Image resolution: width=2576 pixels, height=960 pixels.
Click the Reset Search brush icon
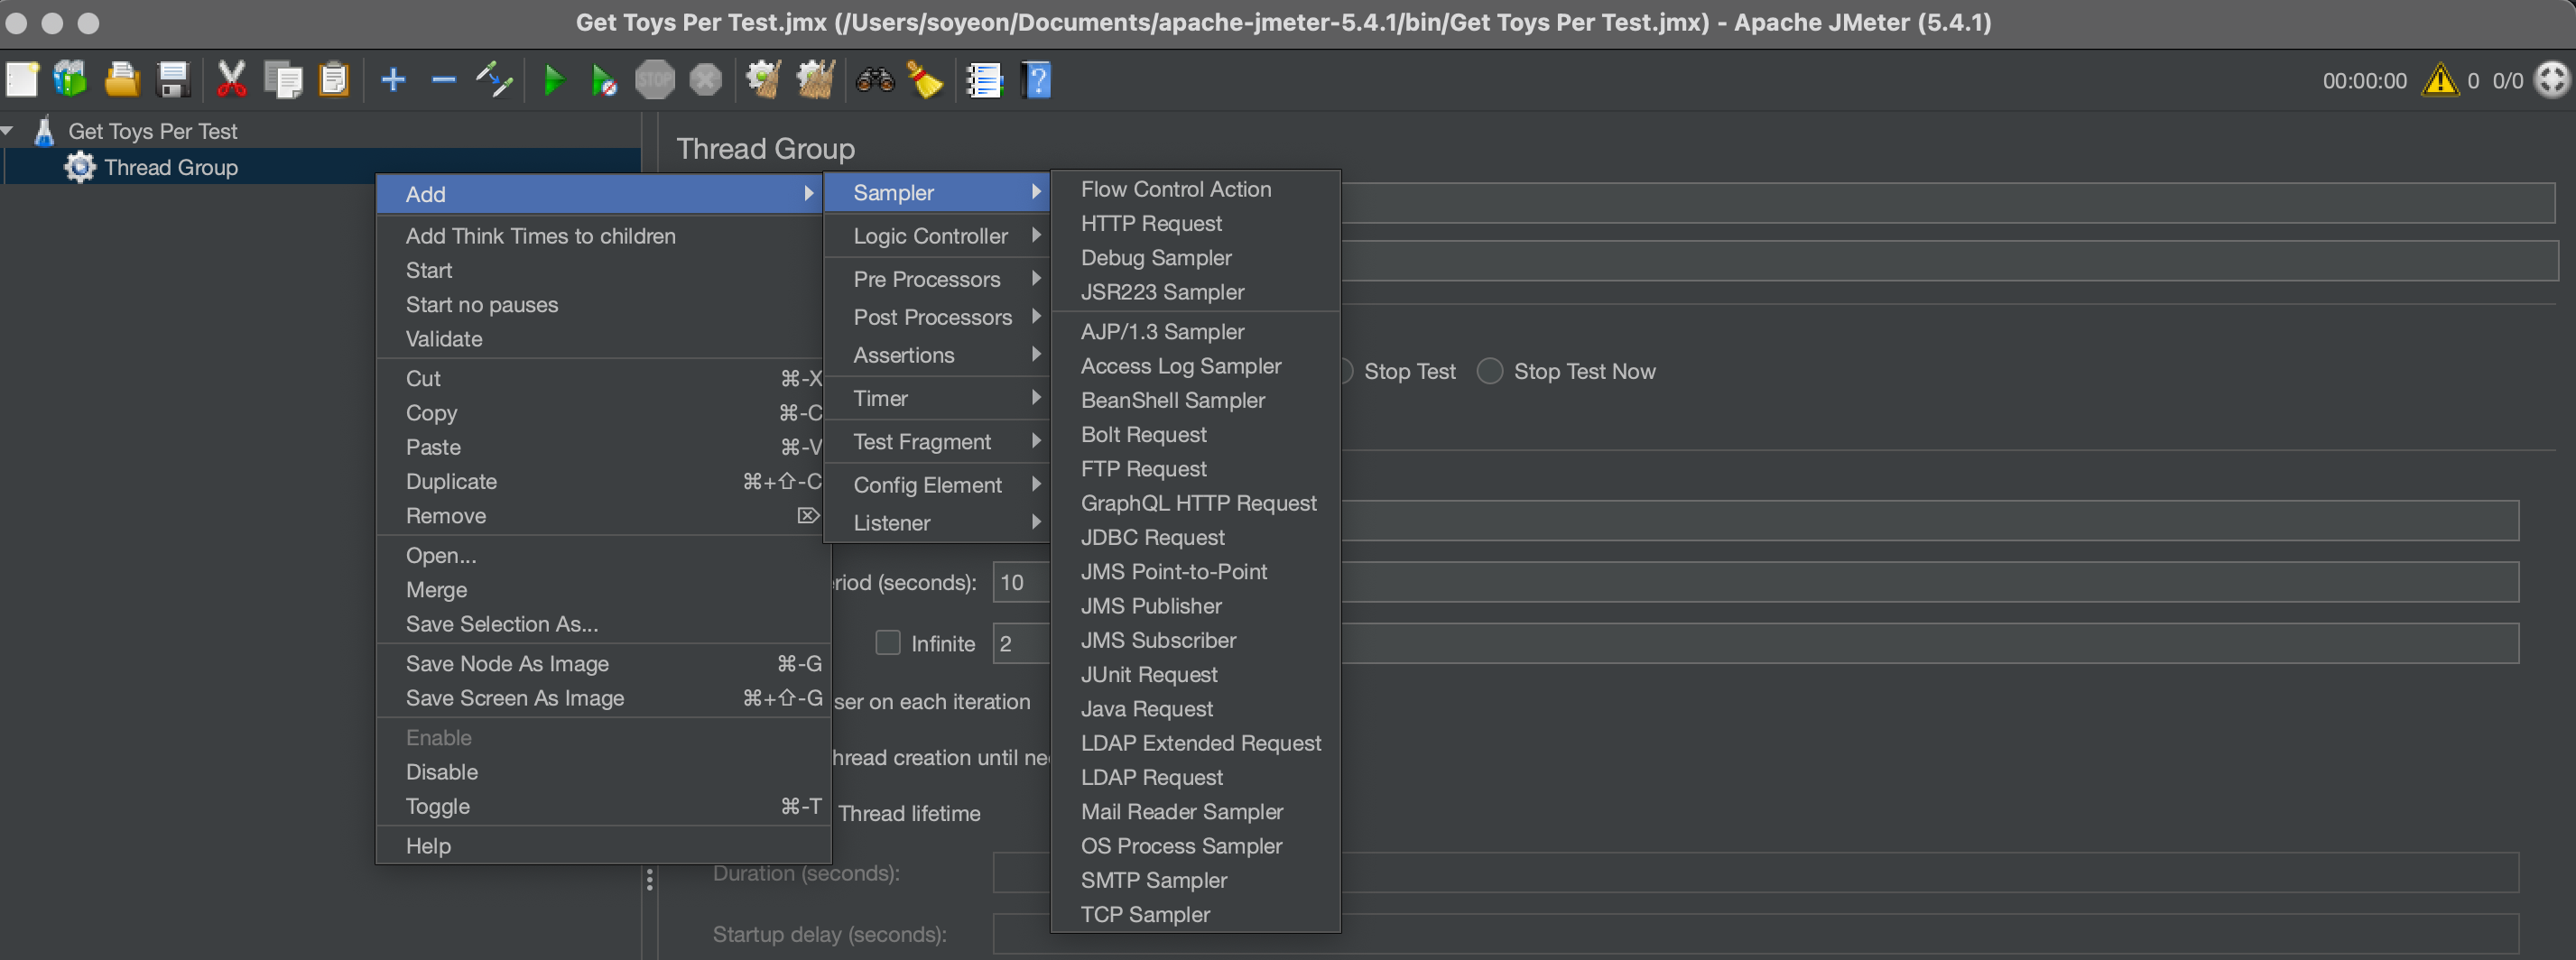tap(925, 80)
